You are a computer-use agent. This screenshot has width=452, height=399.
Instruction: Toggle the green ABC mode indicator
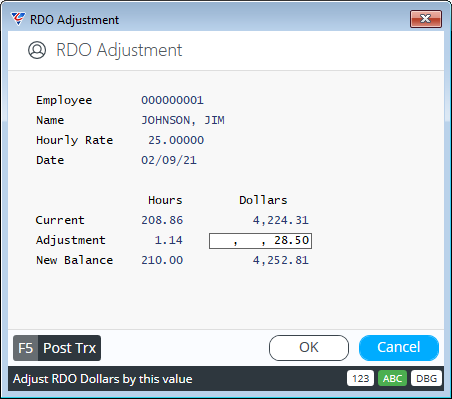(392, 379)
